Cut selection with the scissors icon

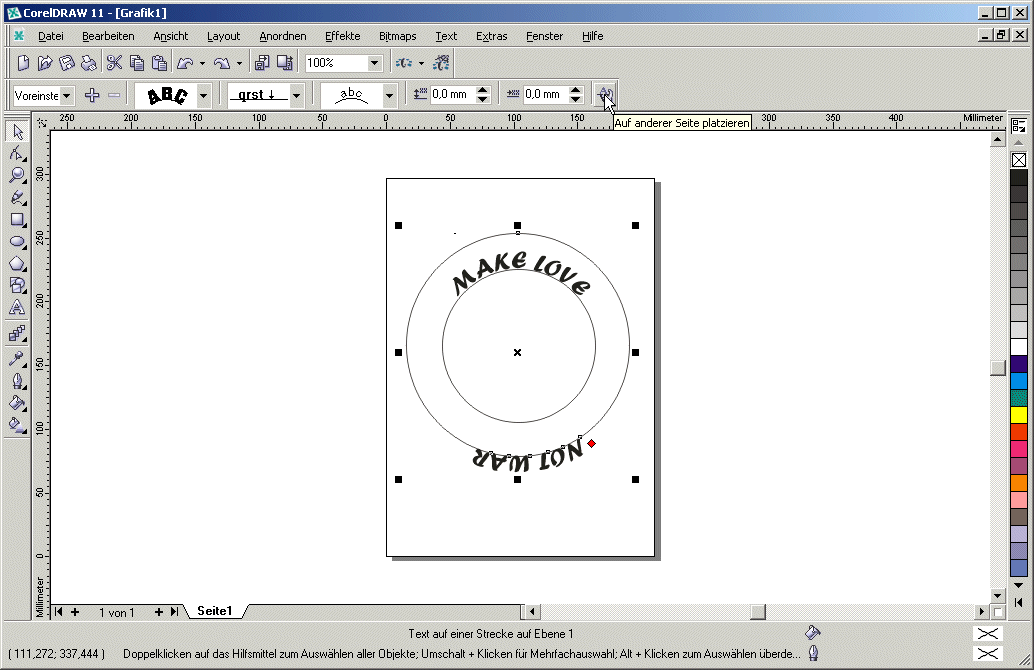pyautogui.click(x=114, y=63)
